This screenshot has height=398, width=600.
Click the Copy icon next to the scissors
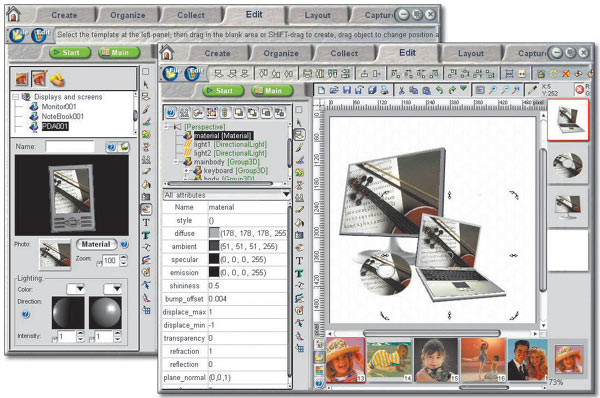click(x=414, y=90)
